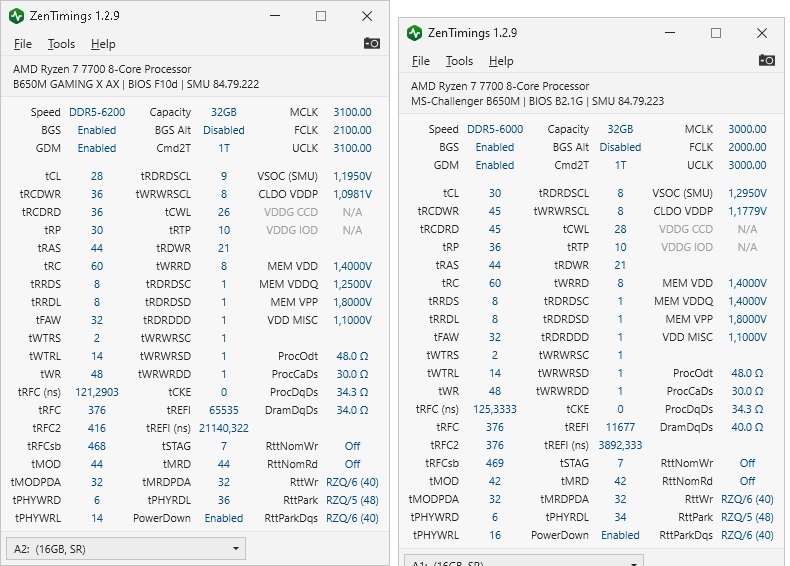Maximize the MS-Challenger ZenTimings window
790x566 pixels.
tap(716, 33)
